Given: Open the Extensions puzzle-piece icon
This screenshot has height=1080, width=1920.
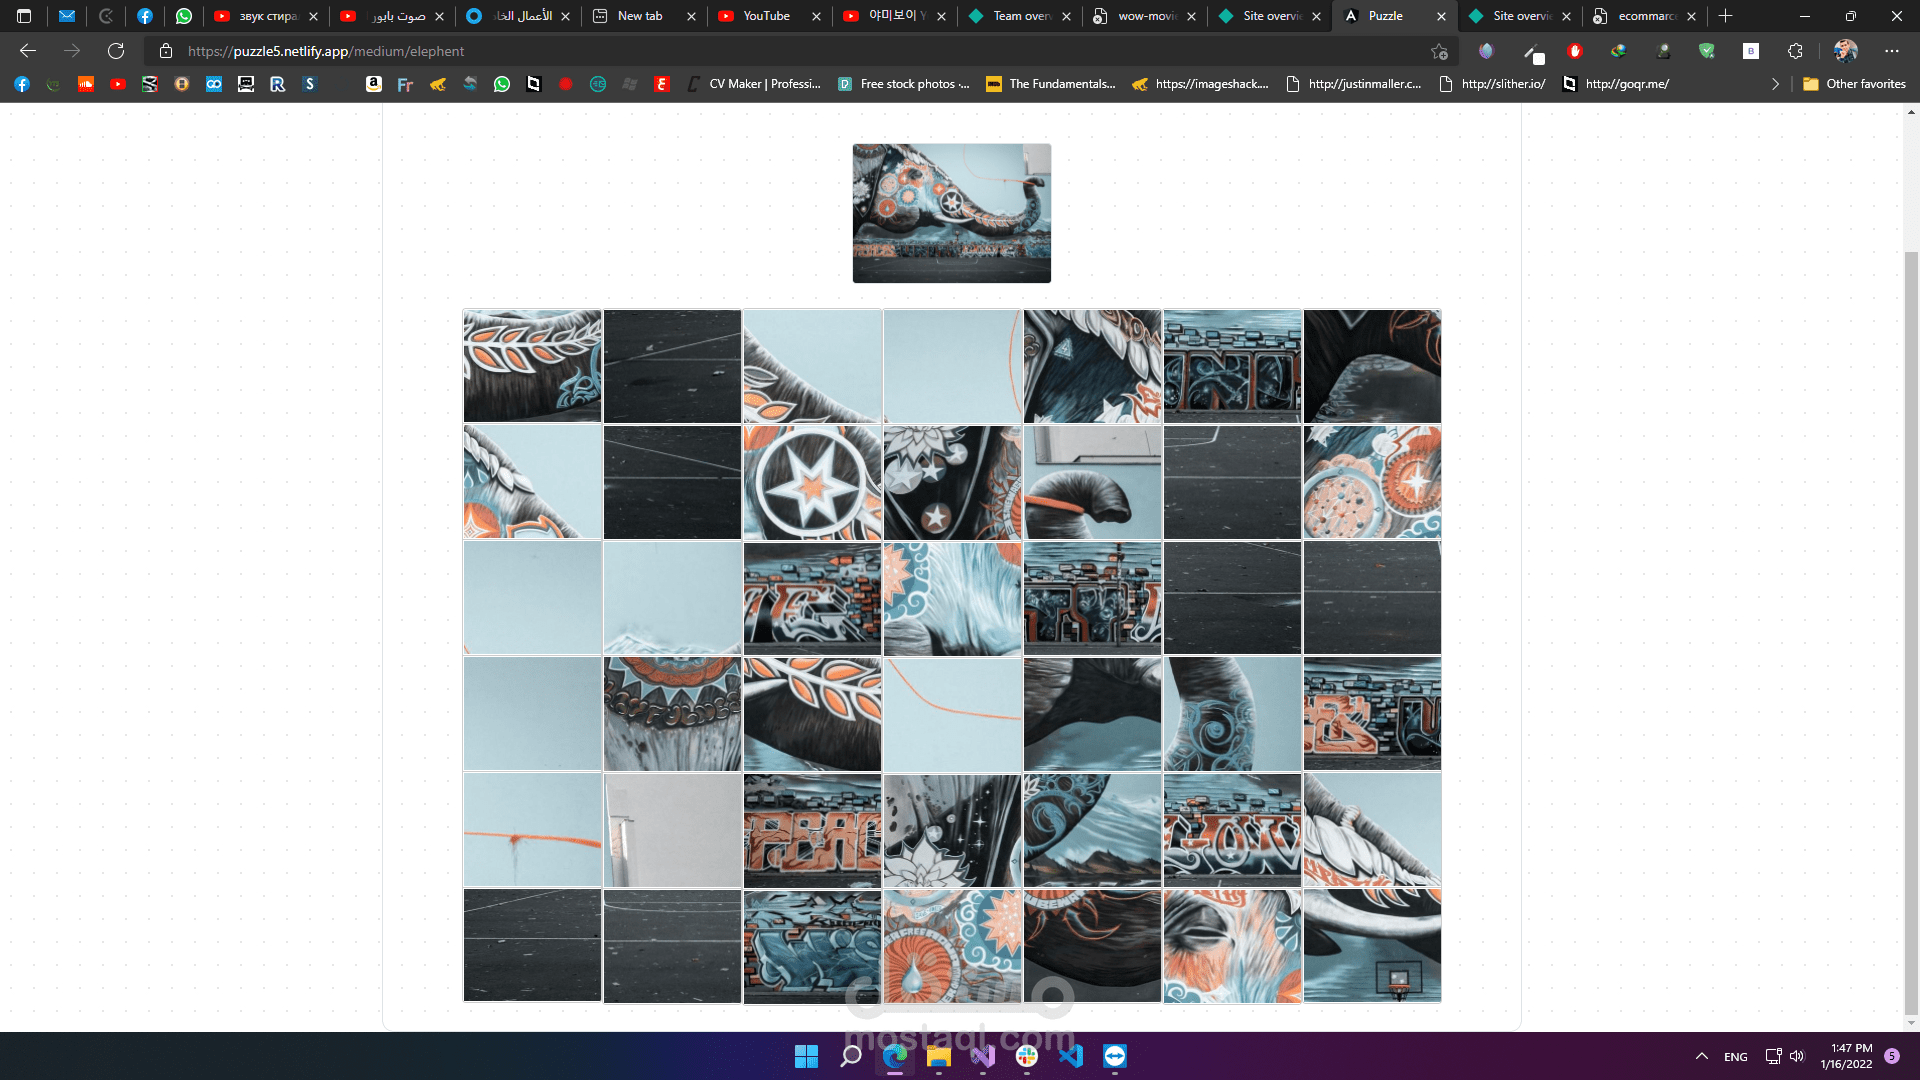Looking at the screenshot, I should pos(1795,51).
